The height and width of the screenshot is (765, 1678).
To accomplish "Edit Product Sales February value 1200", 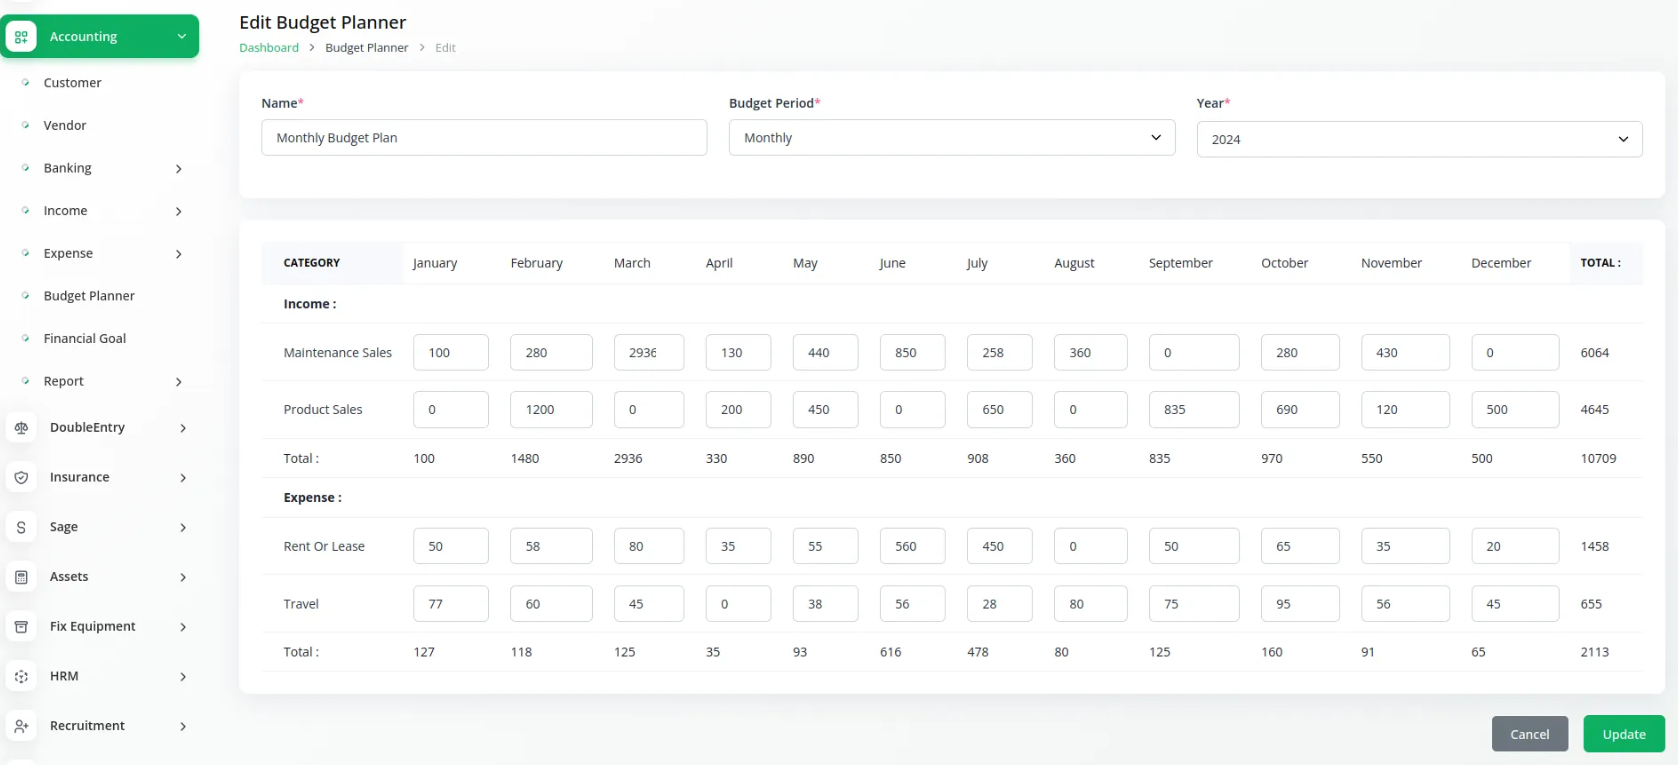I will tap(551, 410).
